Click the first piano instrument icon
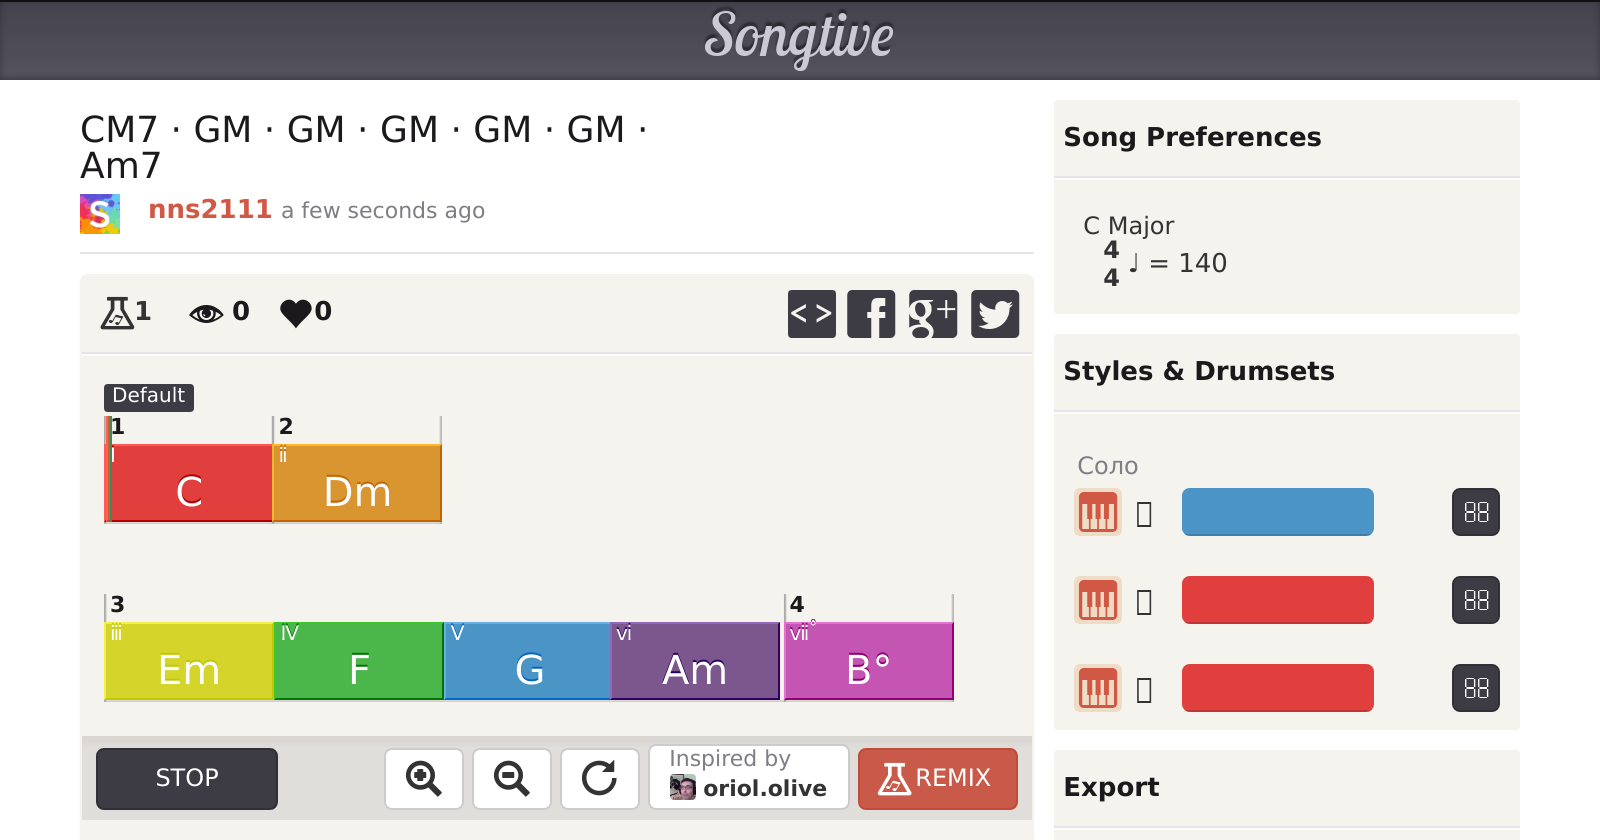1600x840 pixels. pyautogui.click(x=1097, y=513)
